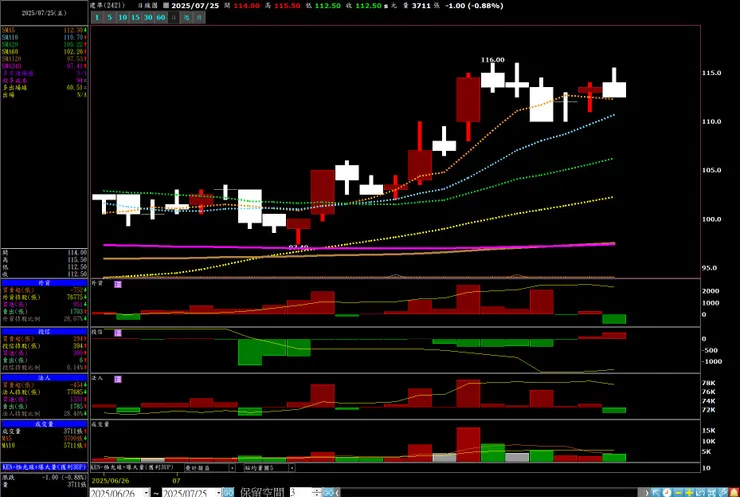Select the 60-minute interval button

point(161,17)
